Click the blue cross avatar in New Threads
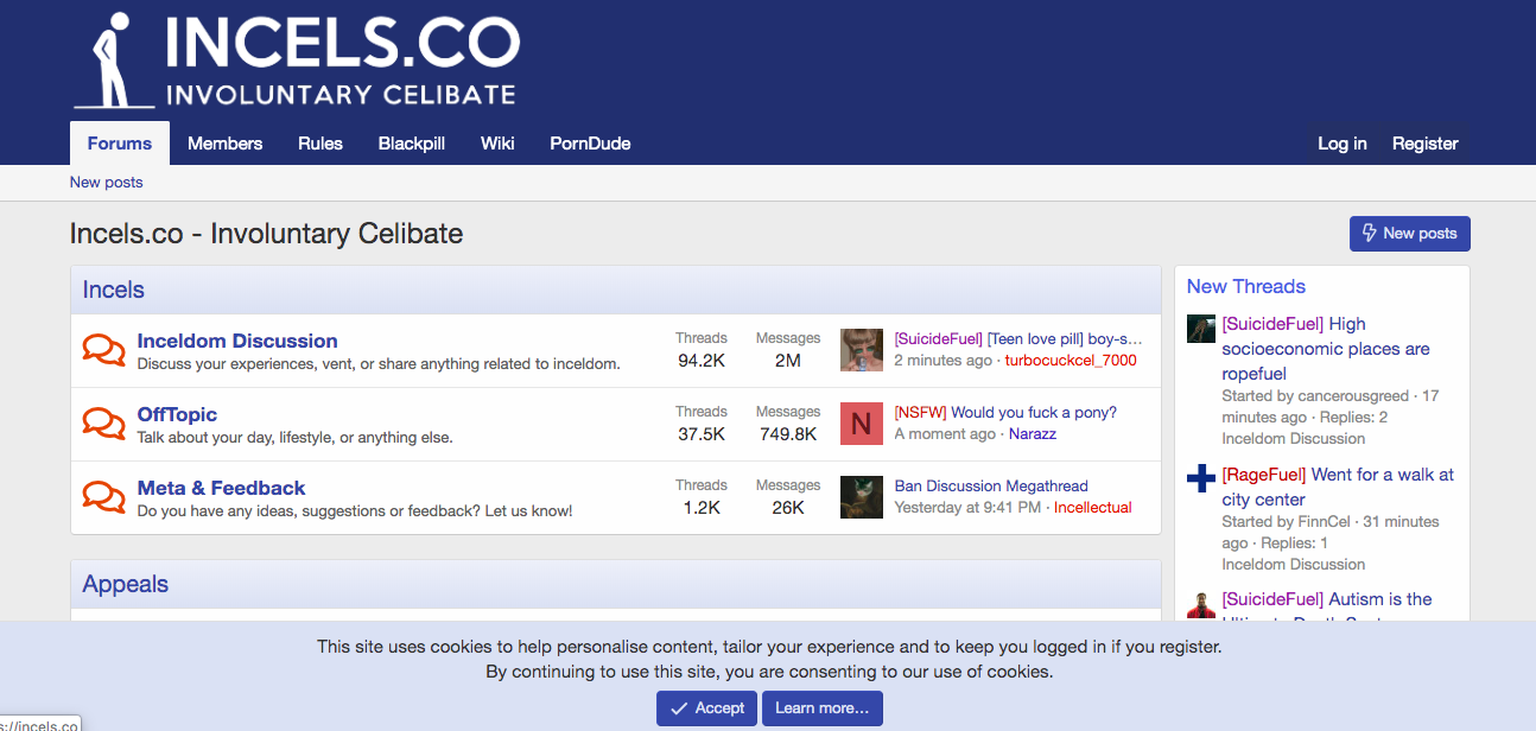Image resolution: width=1536 pixels, height=731 pixels. 1201,479
